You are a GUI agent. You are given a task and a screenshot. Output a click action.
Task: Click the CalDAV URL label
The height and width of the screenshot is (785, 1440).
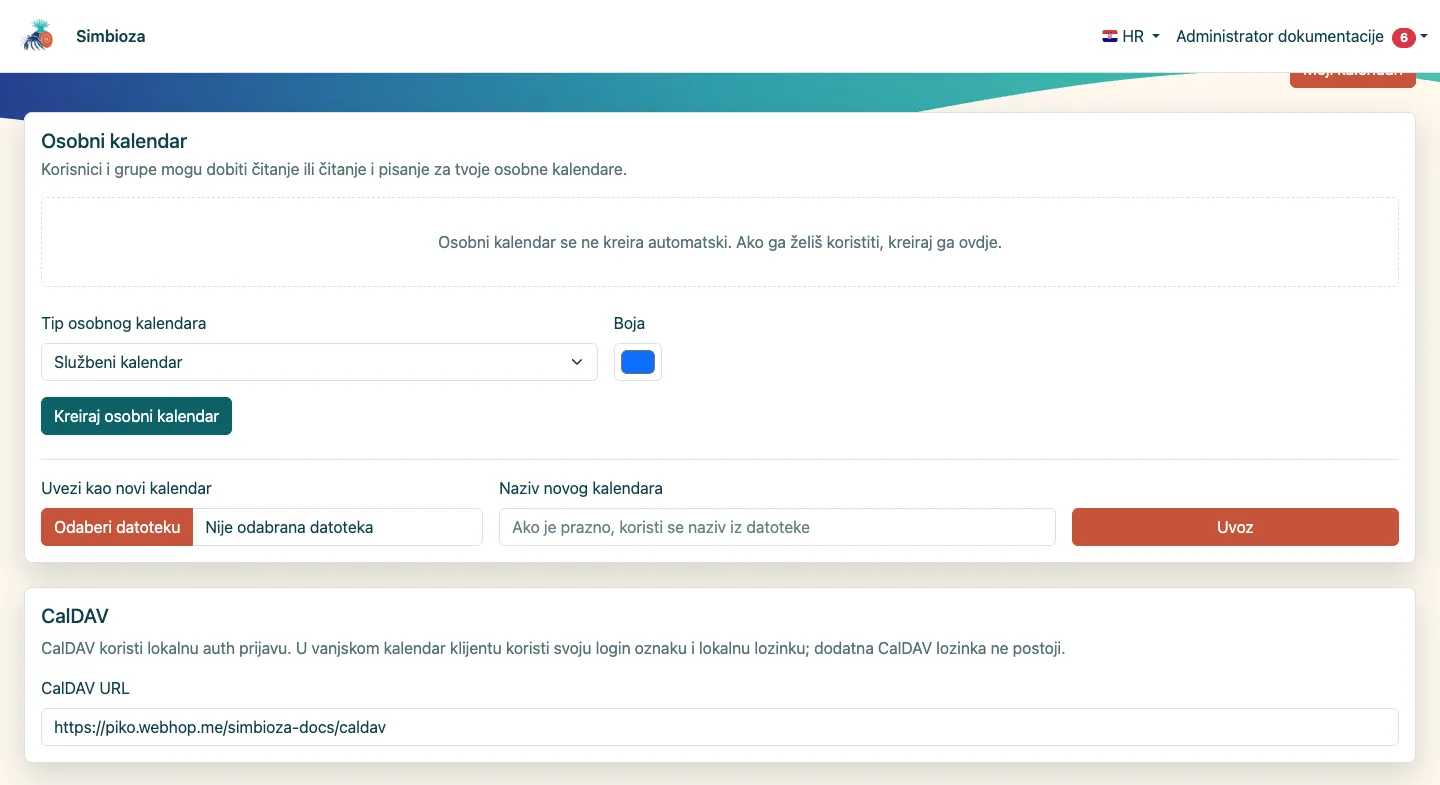click(x=85, y=688)
